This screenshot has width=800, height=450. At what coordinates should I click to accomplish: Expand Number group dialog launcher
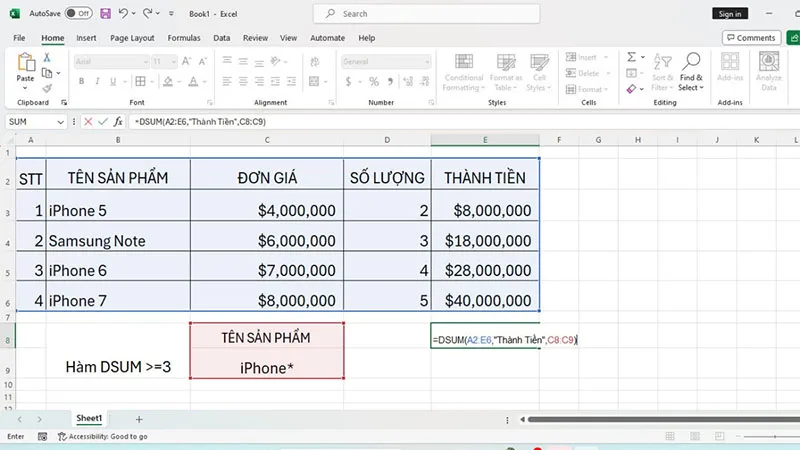[431, 103]
